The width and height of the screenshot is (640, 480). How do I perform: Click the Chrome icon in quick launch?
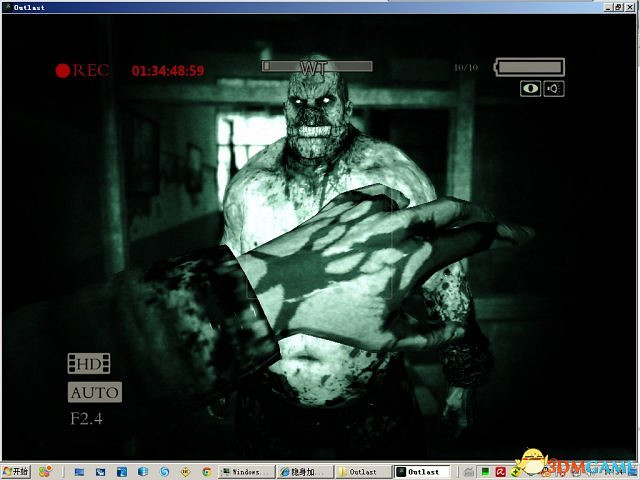coord(207,472)
